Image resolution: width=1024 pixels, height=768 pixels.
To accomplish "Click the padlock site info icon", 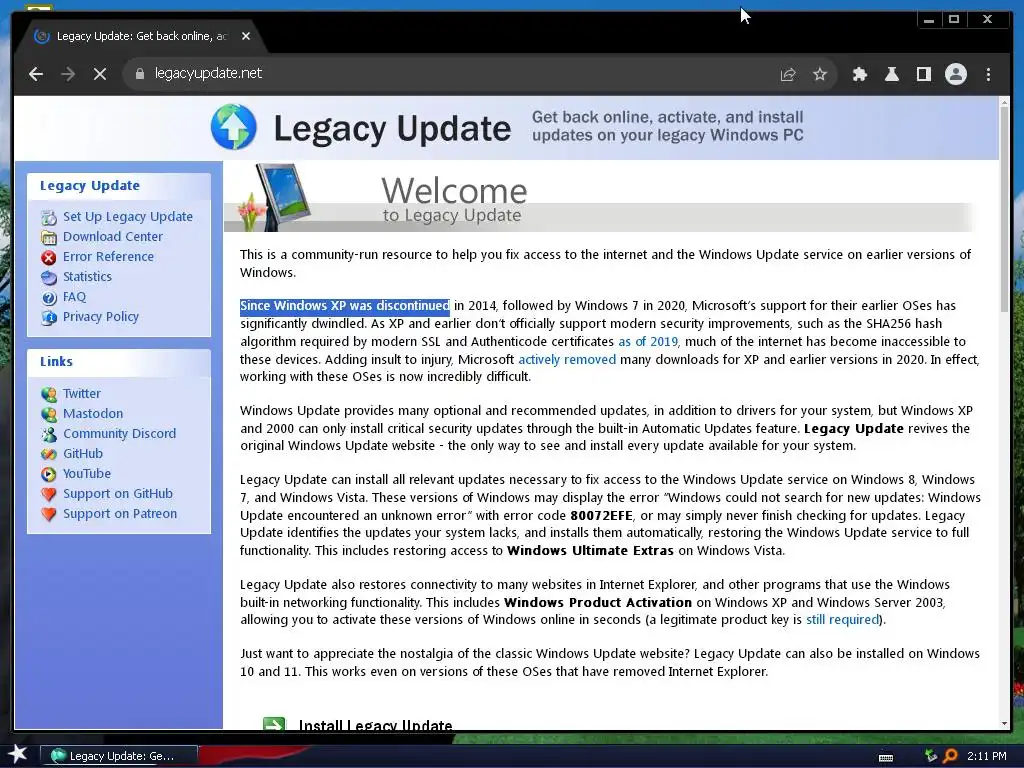I will [x=139, y=74].
